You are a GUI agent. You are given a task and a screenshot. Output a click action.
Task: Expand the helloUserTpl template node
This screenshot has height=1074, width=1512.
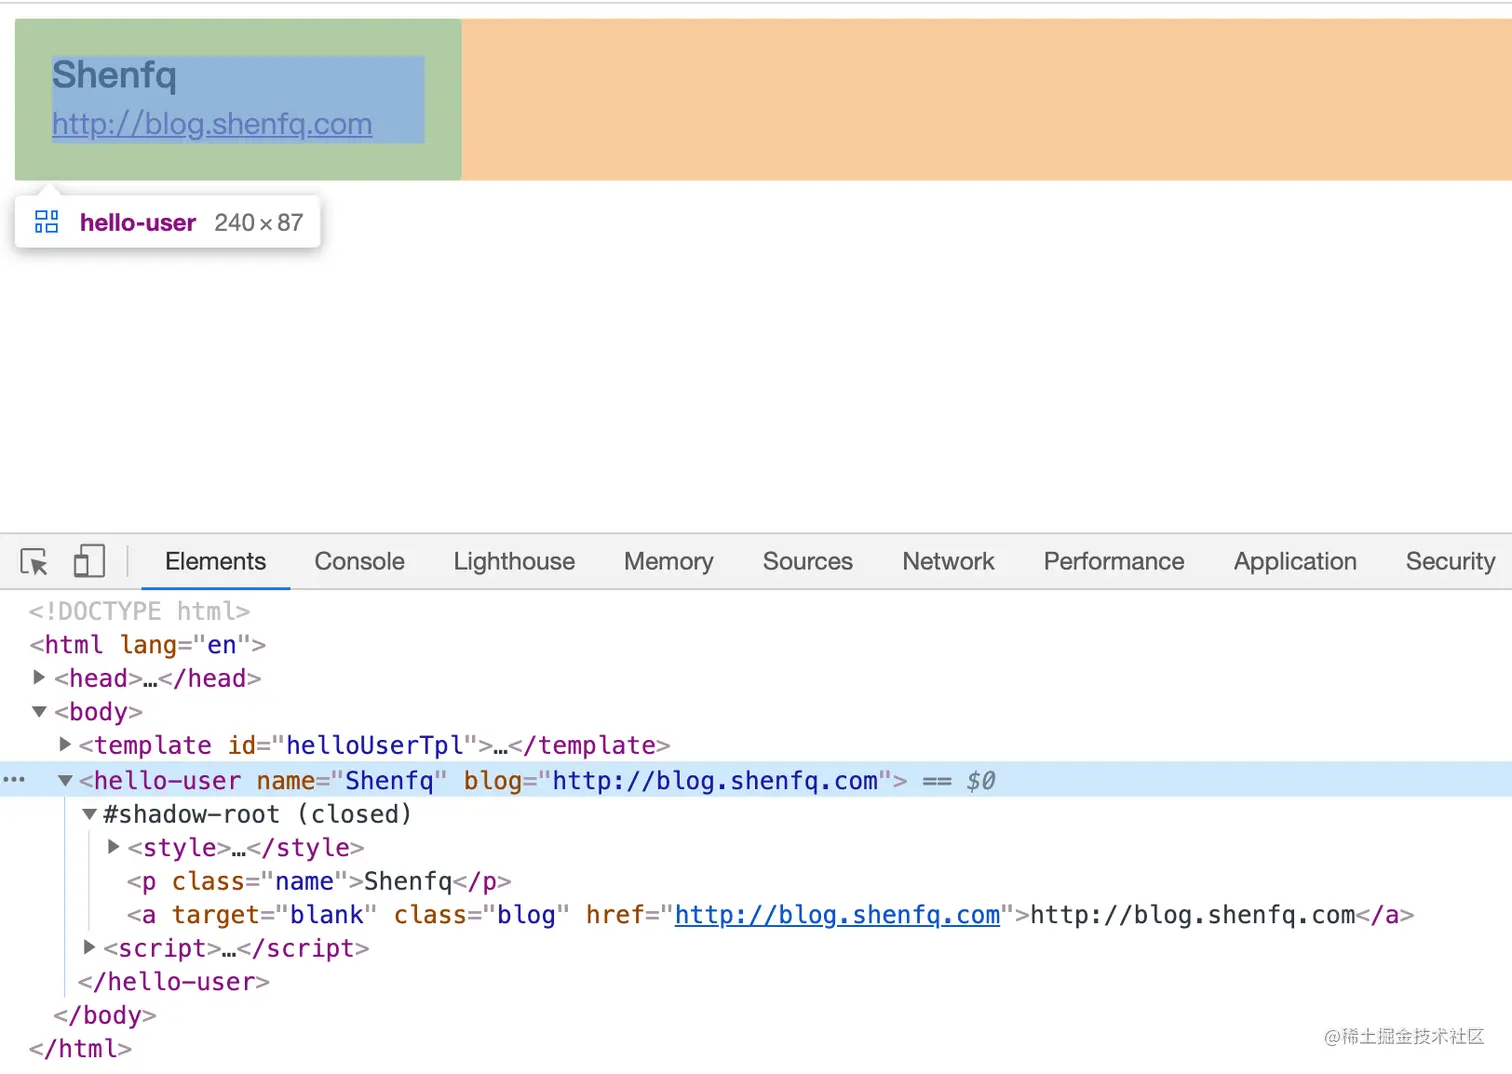click(x=65, y=745)
